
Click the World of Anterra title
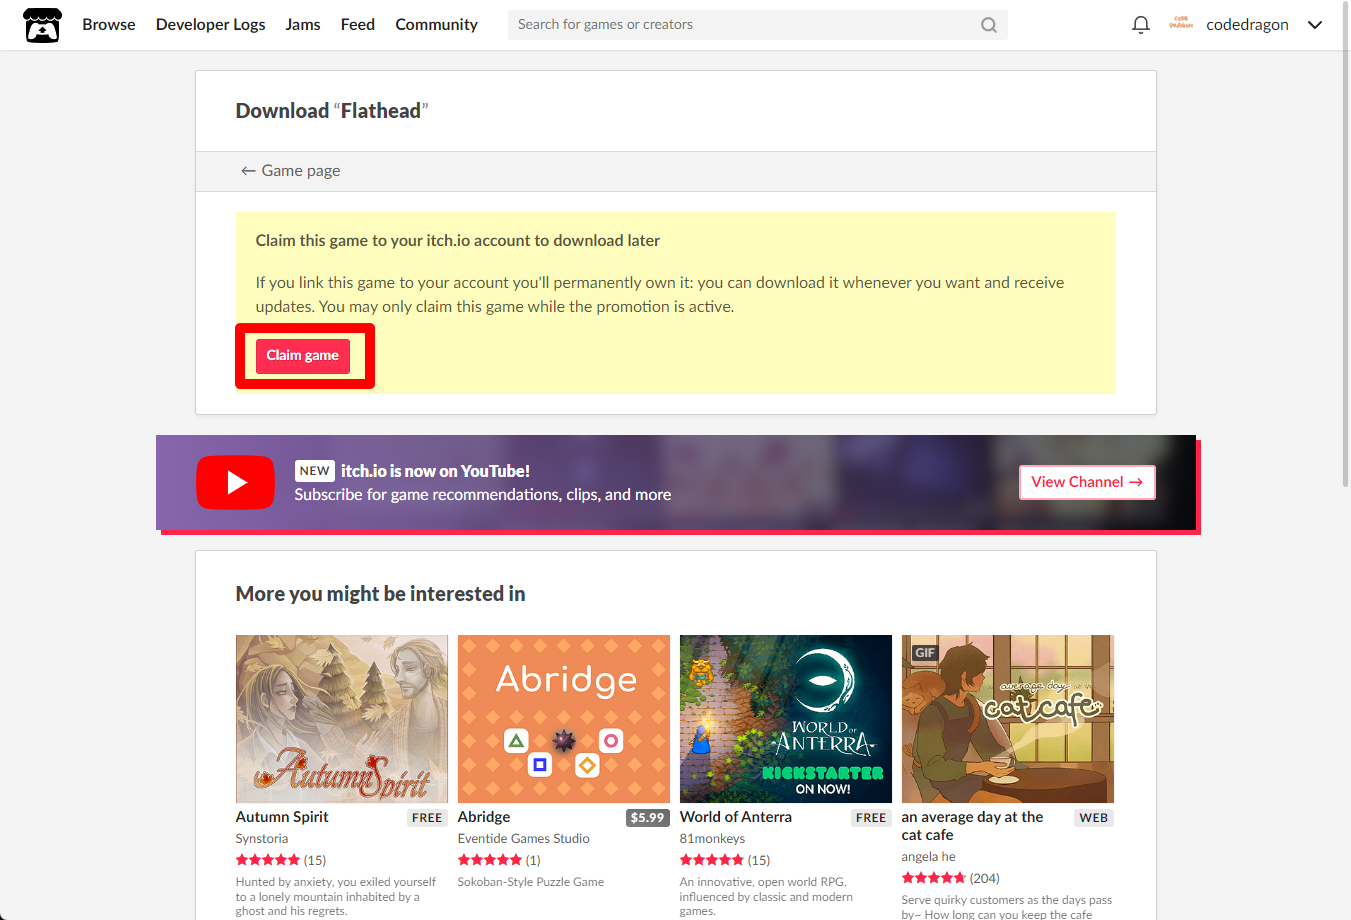(x=736, y=817)
